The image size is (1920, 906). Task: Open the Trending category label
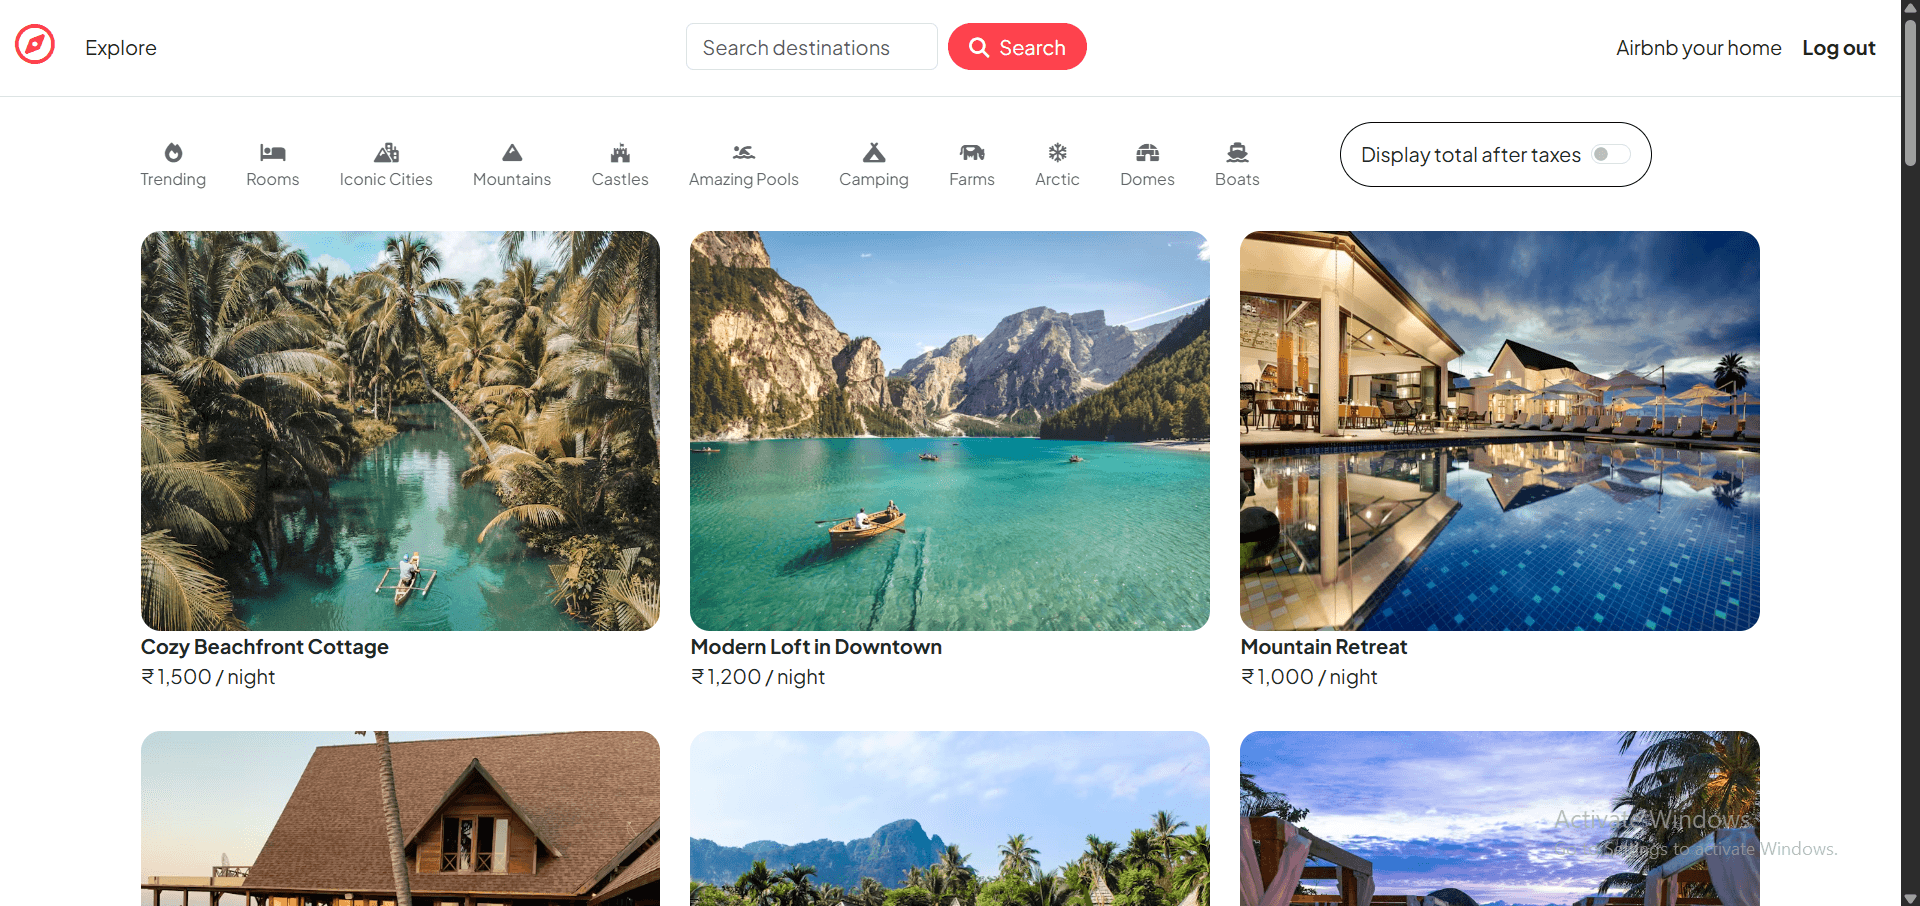pos(173,179)
